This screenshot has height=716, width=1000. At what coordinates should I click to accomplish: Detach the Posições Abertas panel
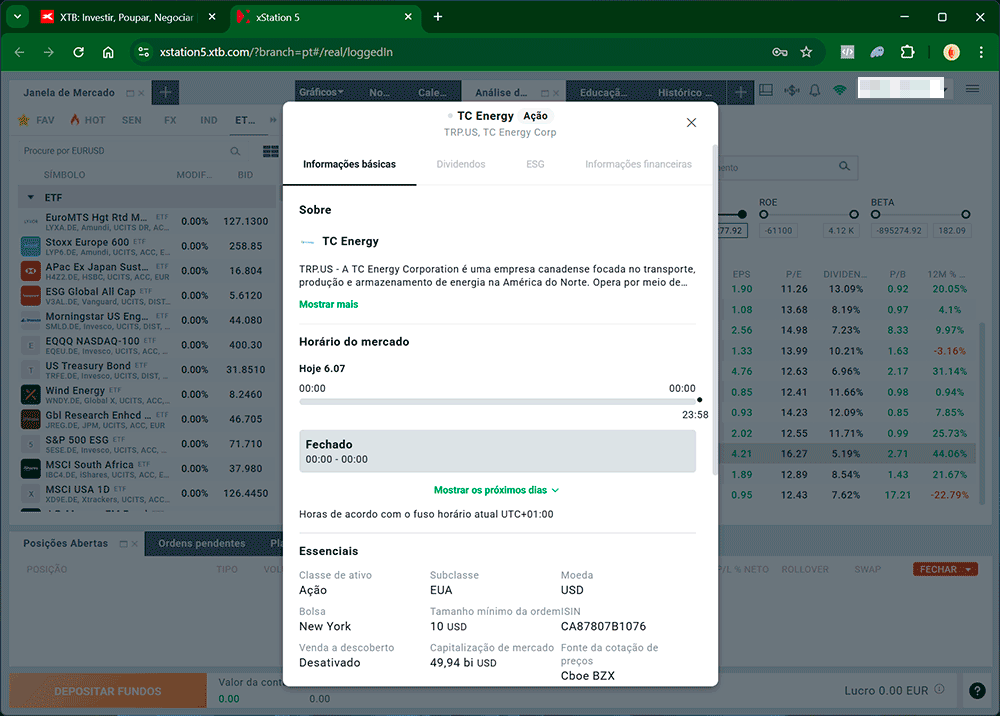(123, 544)
